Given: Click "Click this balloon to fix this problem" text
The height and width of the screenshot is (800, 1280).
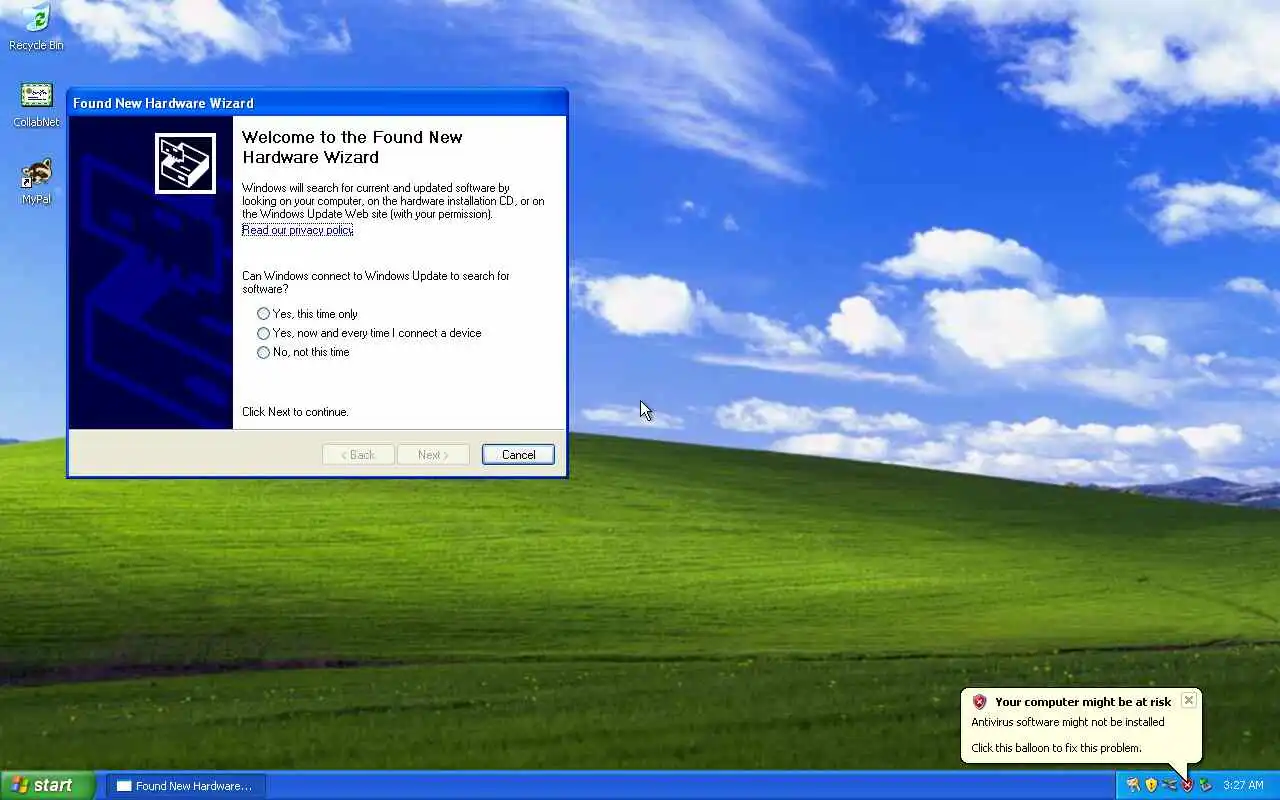Looking at the screenshot, I should 1056,748.
